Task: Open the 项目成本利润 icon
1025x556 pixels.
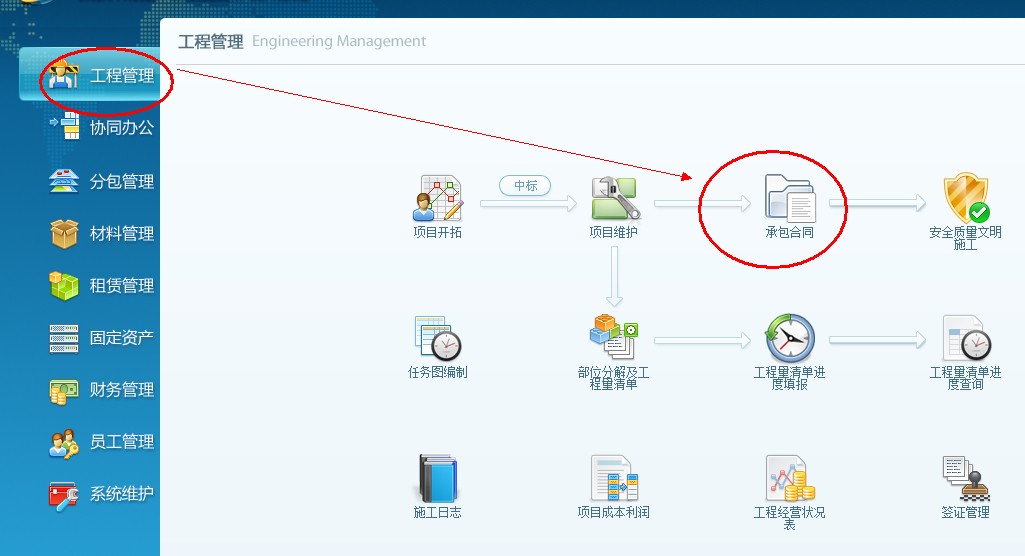Action: 614,479
